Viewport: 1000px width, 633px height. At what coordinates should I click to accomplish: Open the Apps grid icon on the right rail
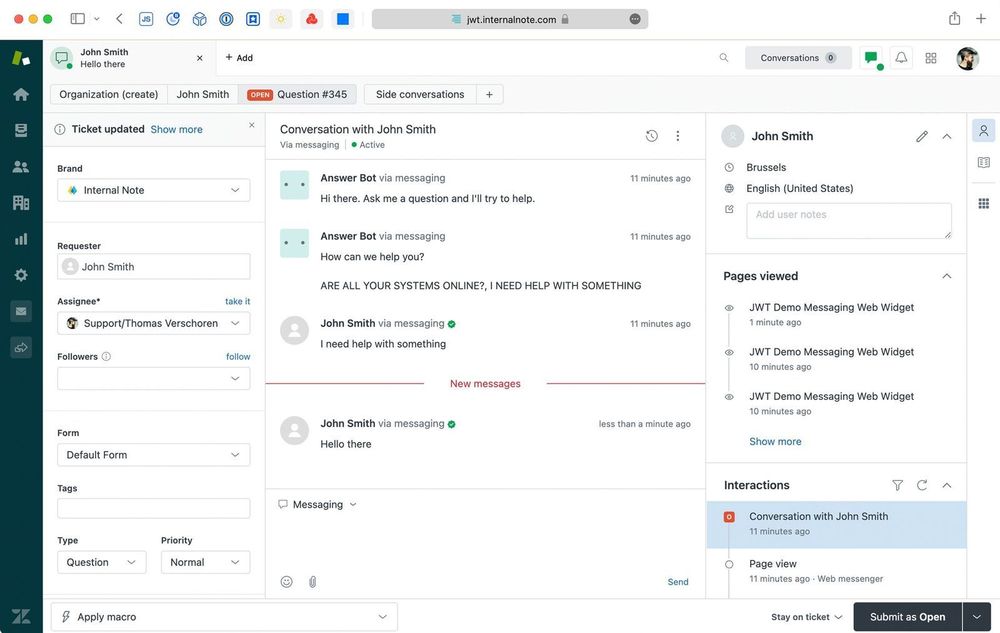(x=983, y=202)
